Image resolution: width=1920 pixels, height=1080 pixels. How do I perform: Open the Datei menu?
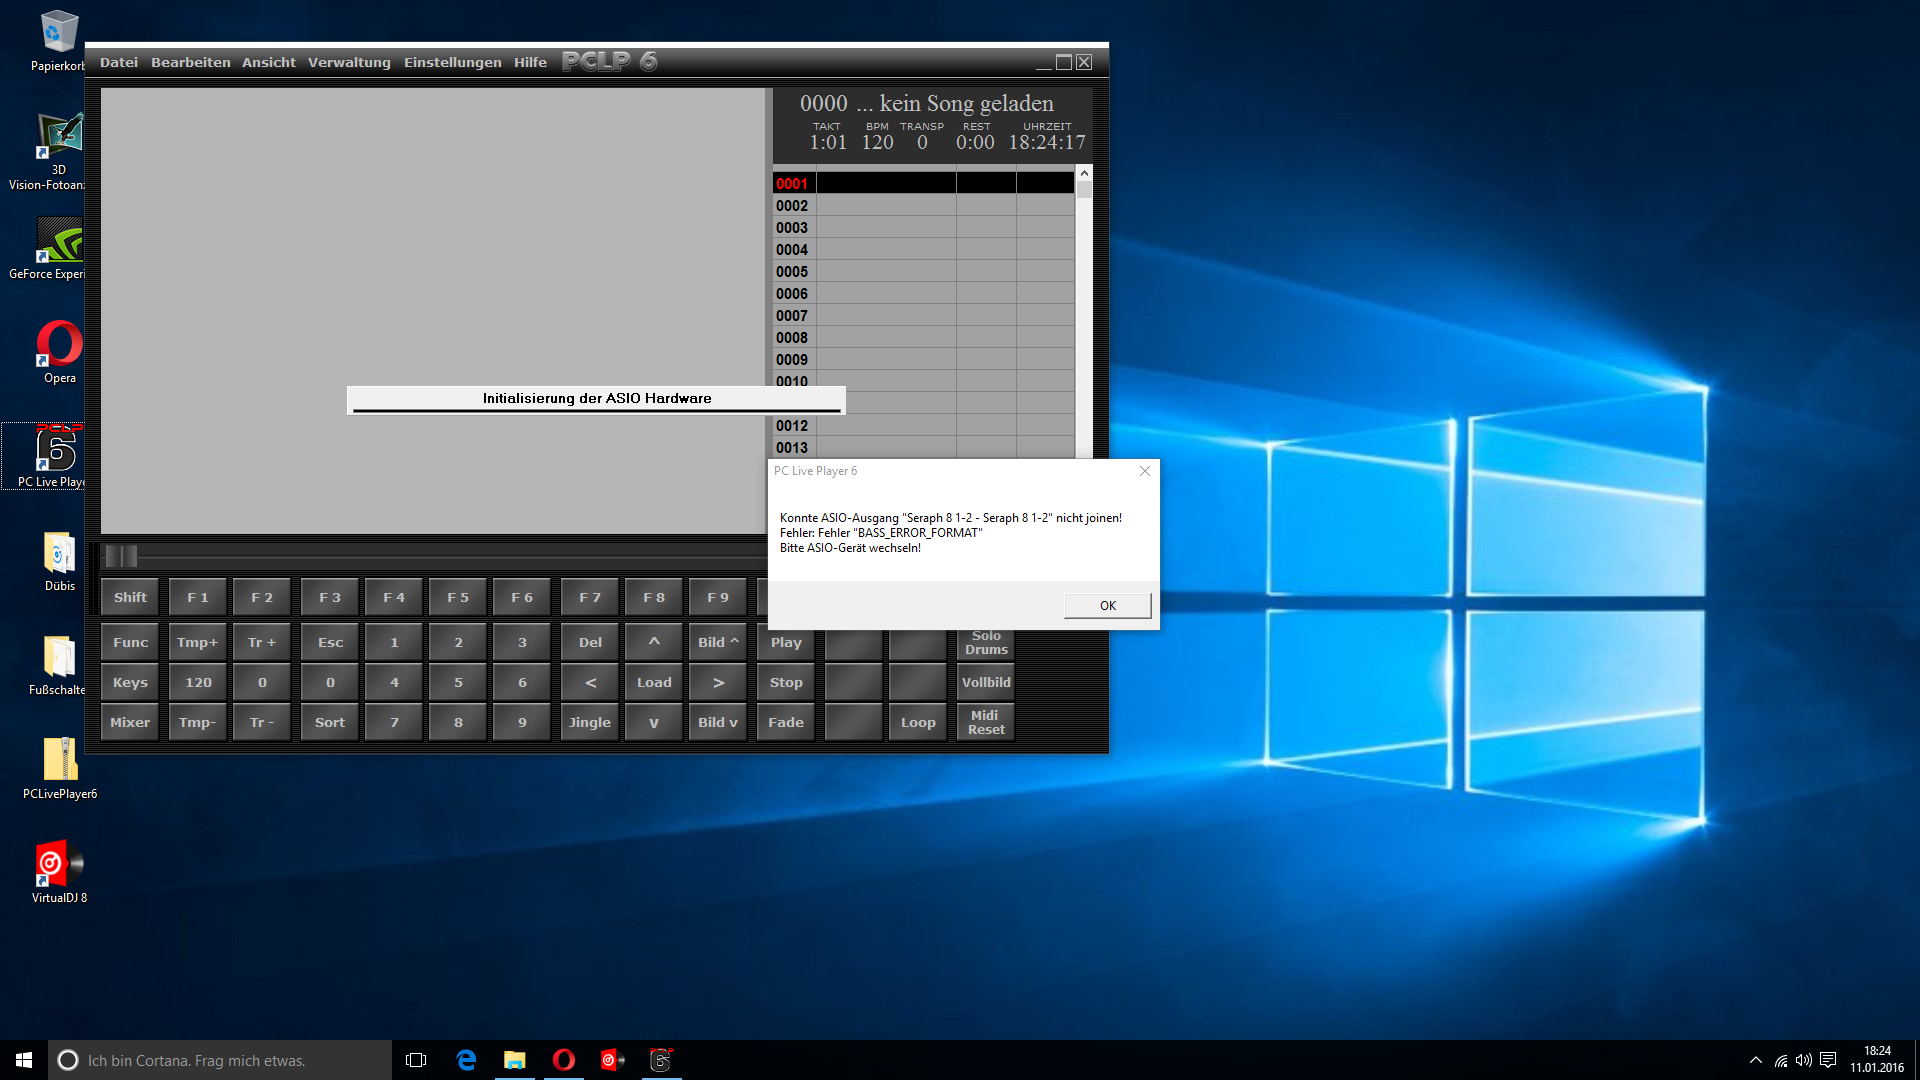pos(119,61)
